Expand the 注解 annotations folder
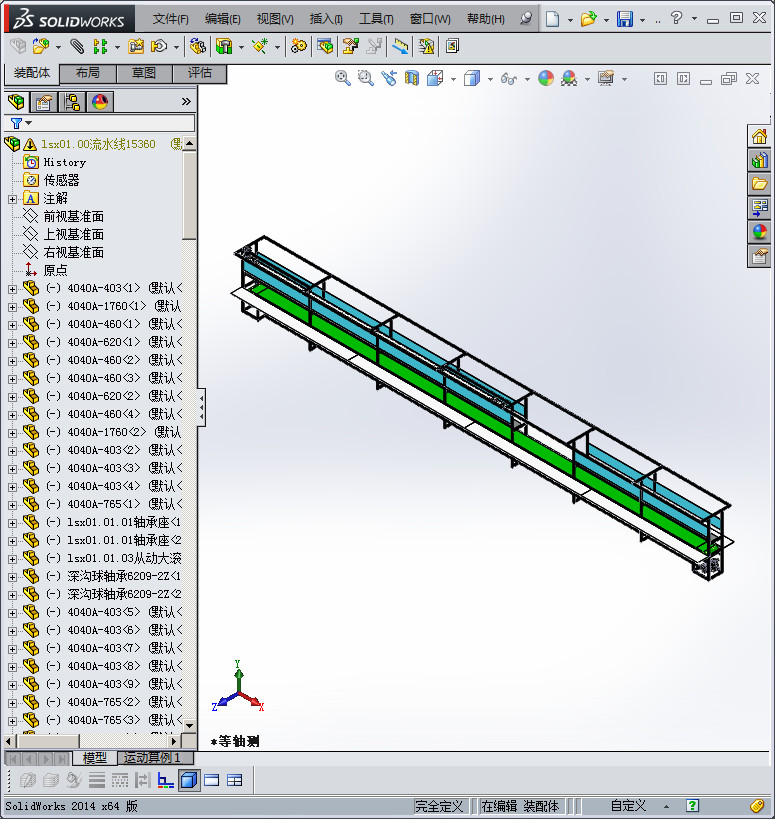The width and height of the screenshot is (775, 819). click(13, 199)
